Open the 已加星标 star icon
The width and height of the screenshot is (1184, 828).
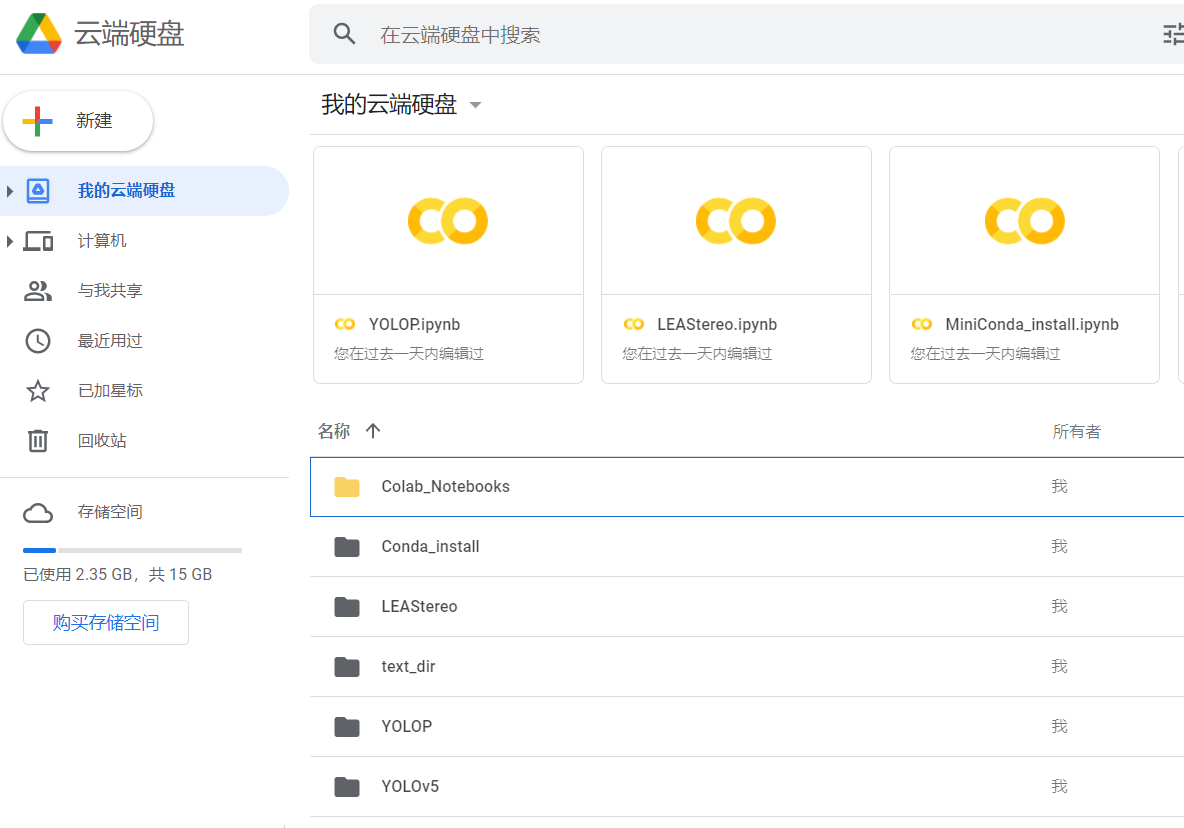click(x=38, y=390)
